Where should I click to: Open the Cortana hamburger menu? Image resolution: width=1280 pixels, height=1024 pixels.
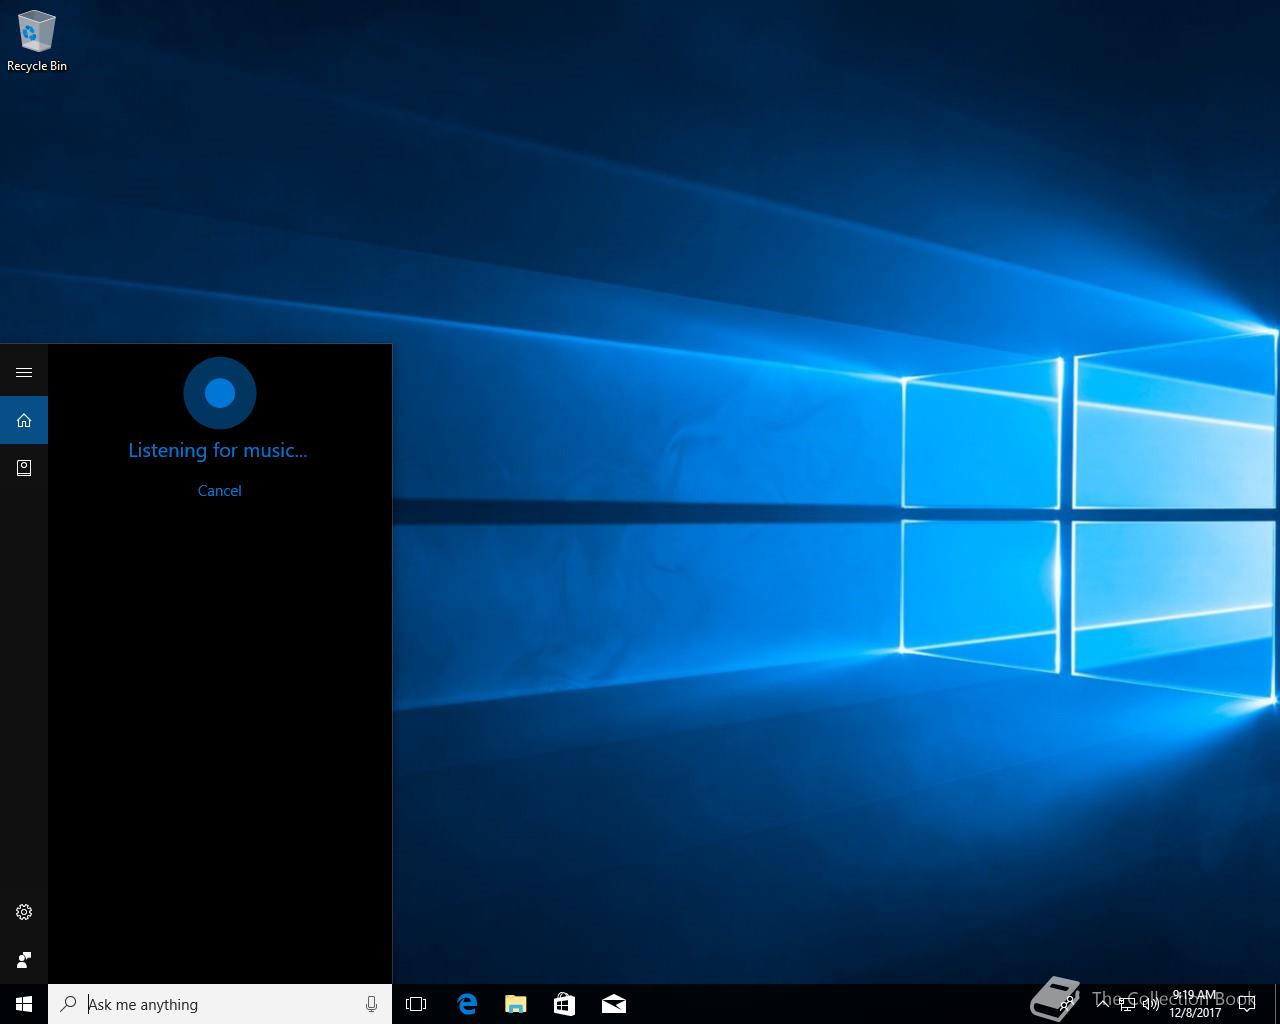24,372
